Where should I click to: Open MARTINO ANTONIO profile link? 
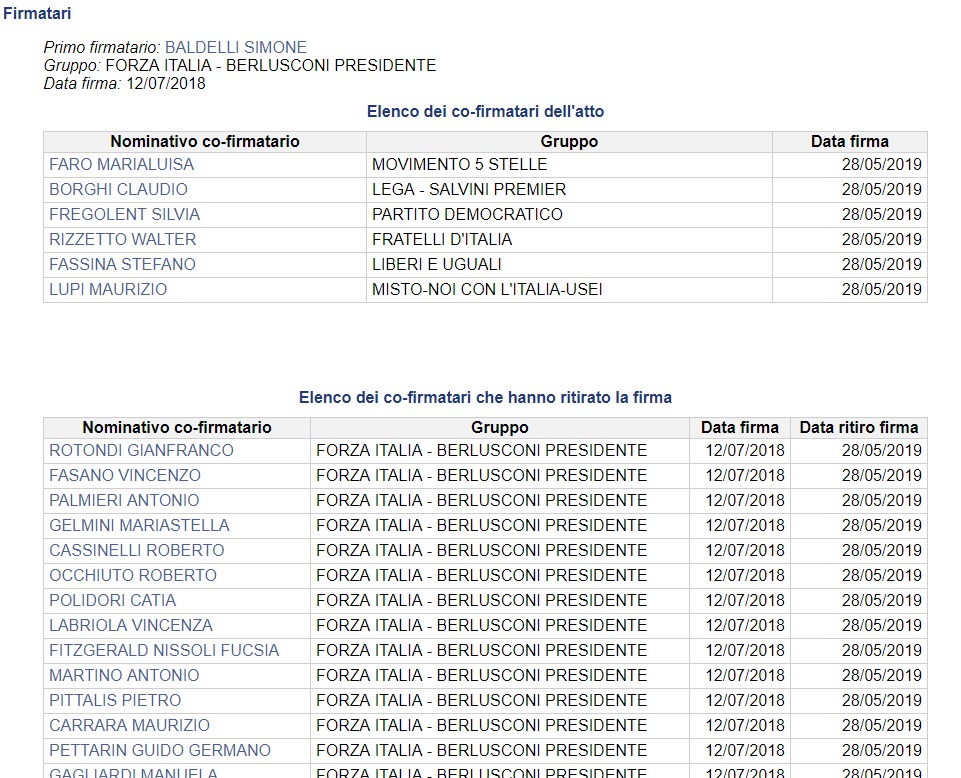(x=124, y=676)
